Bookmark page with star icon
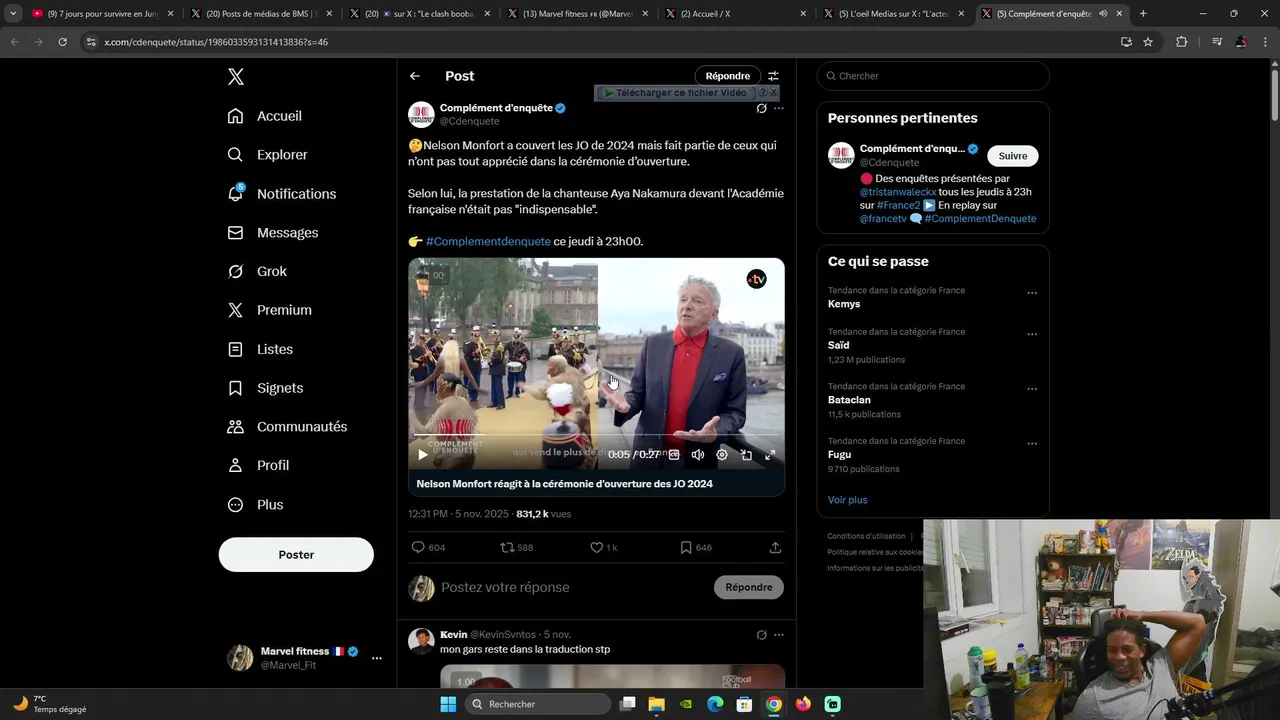 (1148, 42)
